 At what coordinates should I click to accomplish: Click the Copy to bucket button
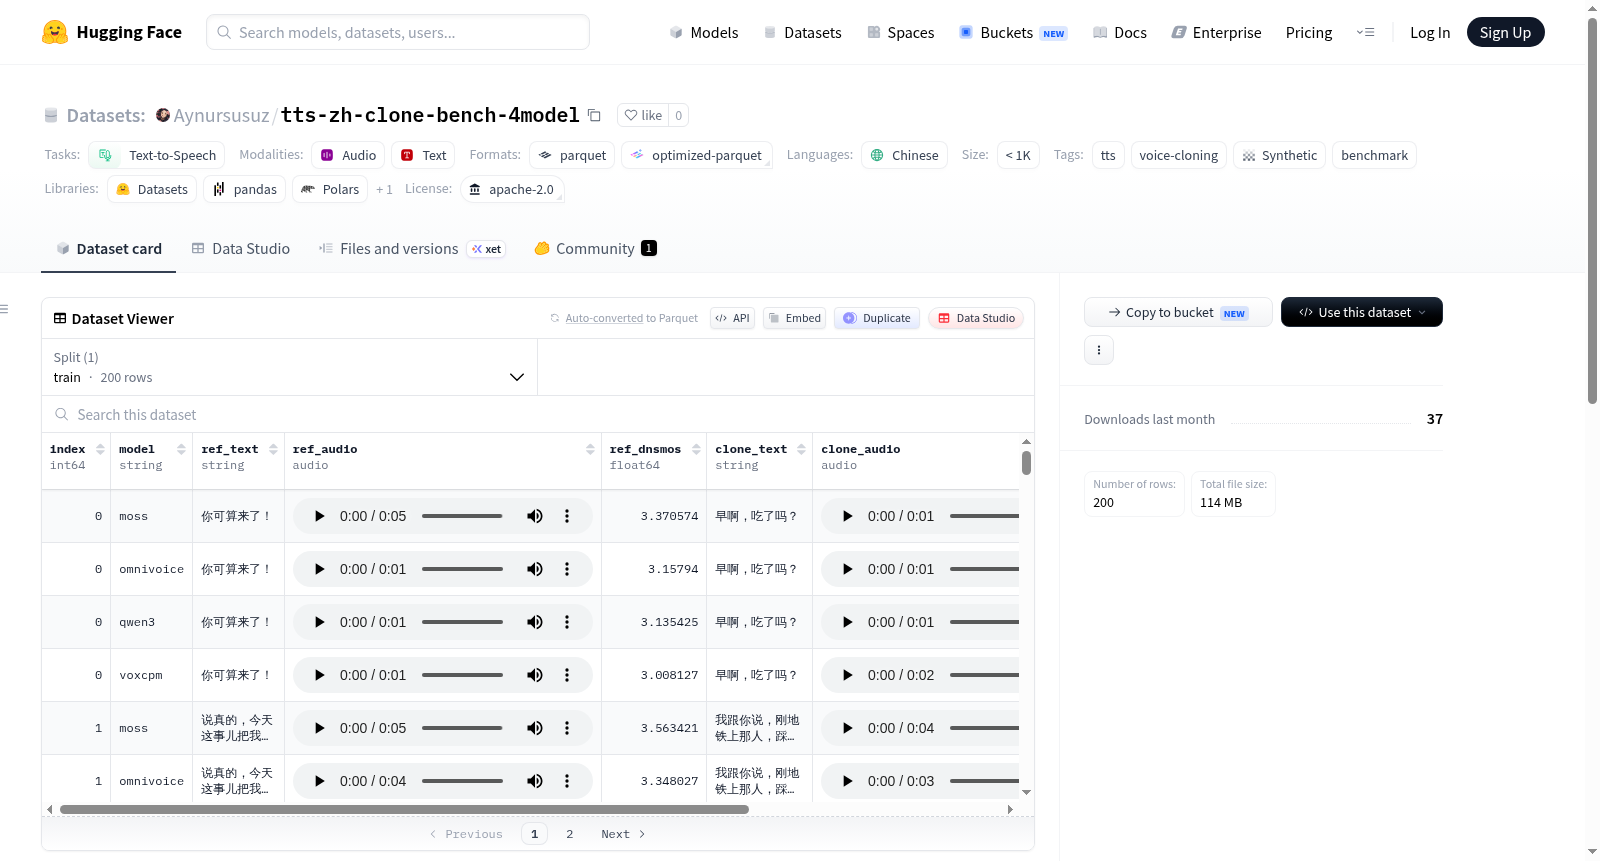coord(1178,312)
